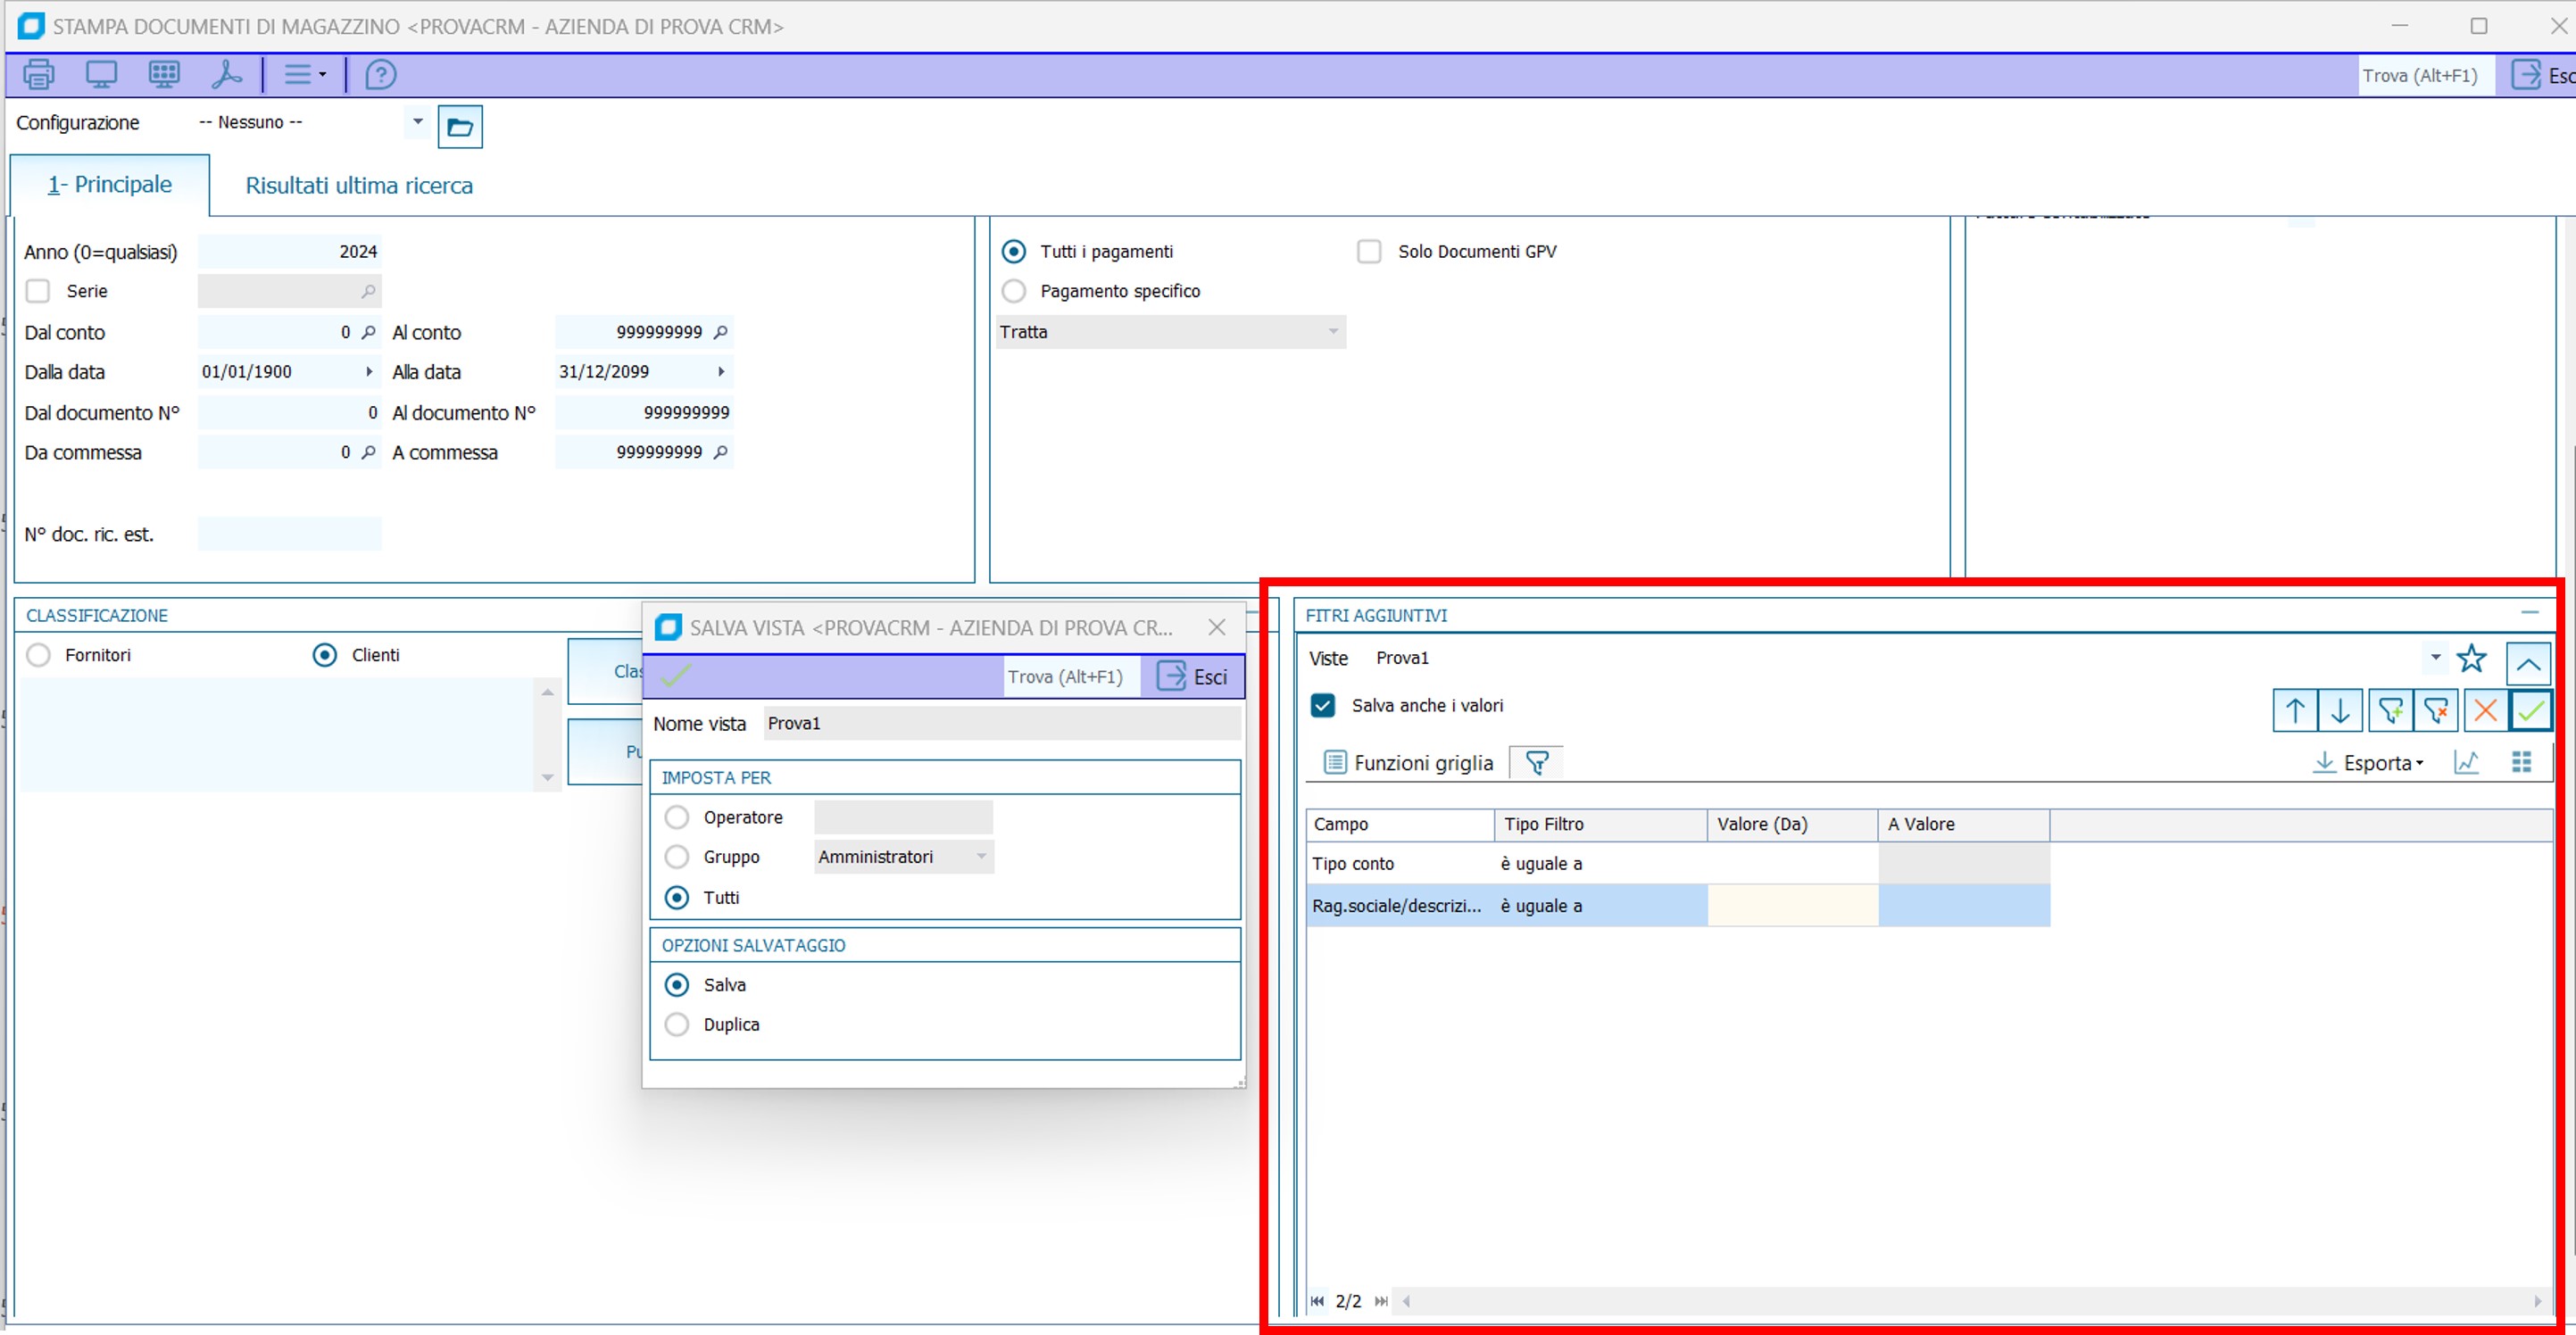Open the configuration folder icon

[x=460, y=127]
